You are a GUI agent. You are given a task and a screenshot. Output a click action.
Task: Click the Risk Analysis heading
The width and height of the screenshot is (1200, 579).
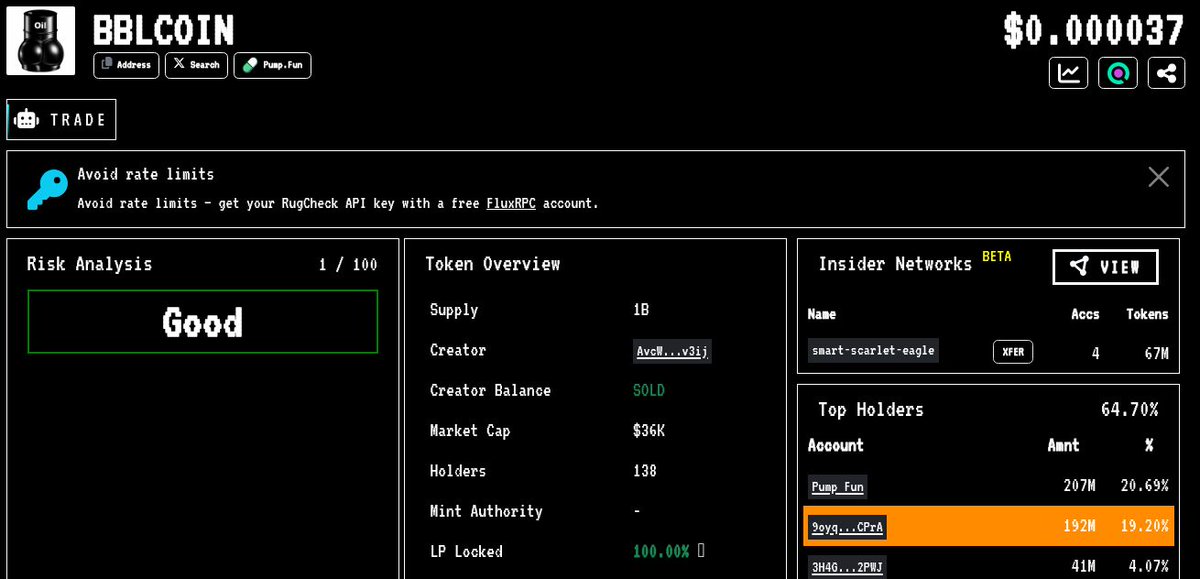pos(89,264)
